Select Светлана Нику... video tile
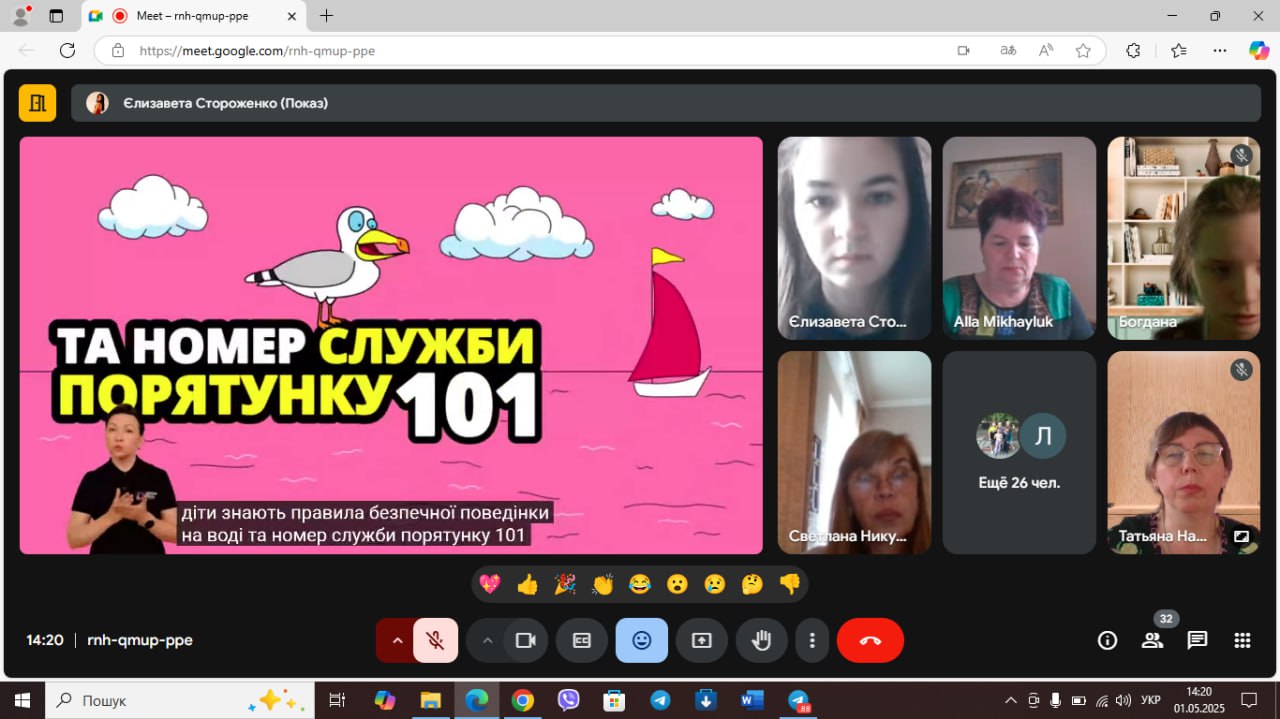 click(854, 452)
